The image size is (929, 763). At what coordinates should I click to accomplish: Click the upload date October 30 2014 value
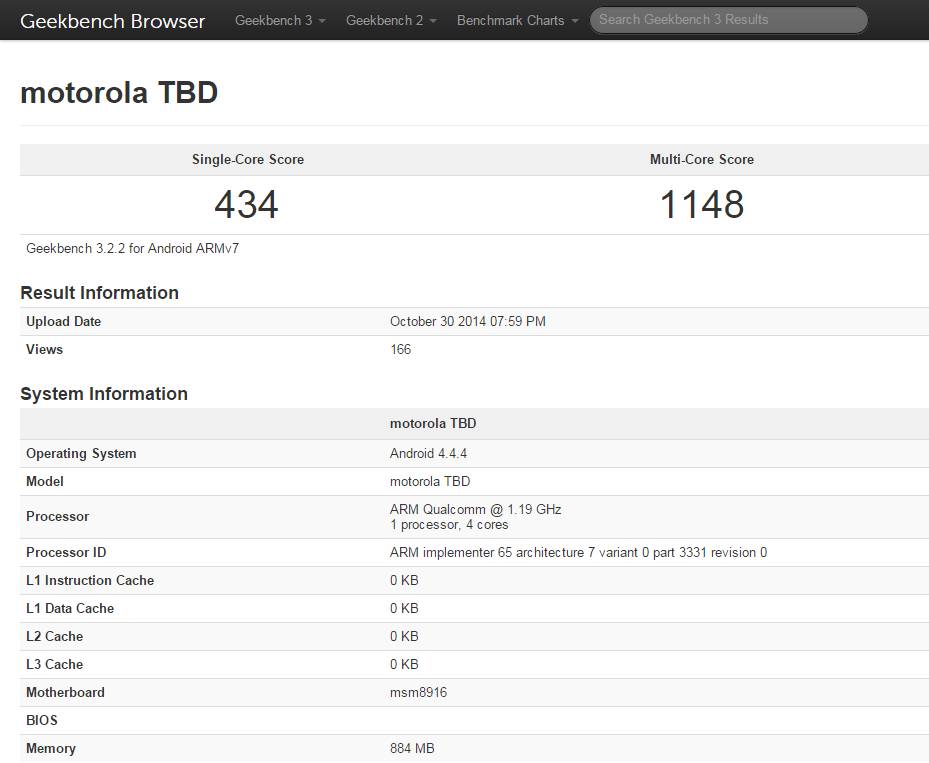click(467, 322)
